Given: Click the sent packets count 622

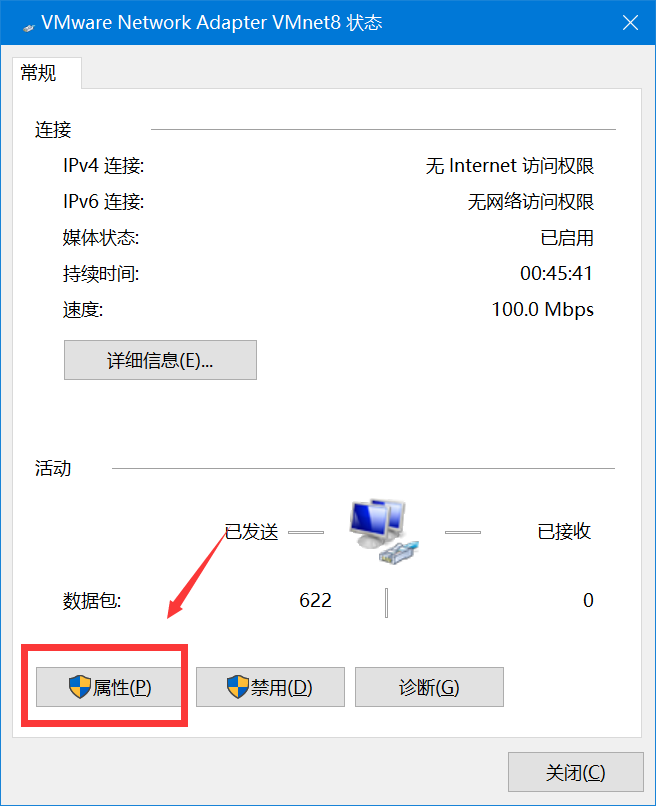Looking at the screenshot, I should coord(315,600).
